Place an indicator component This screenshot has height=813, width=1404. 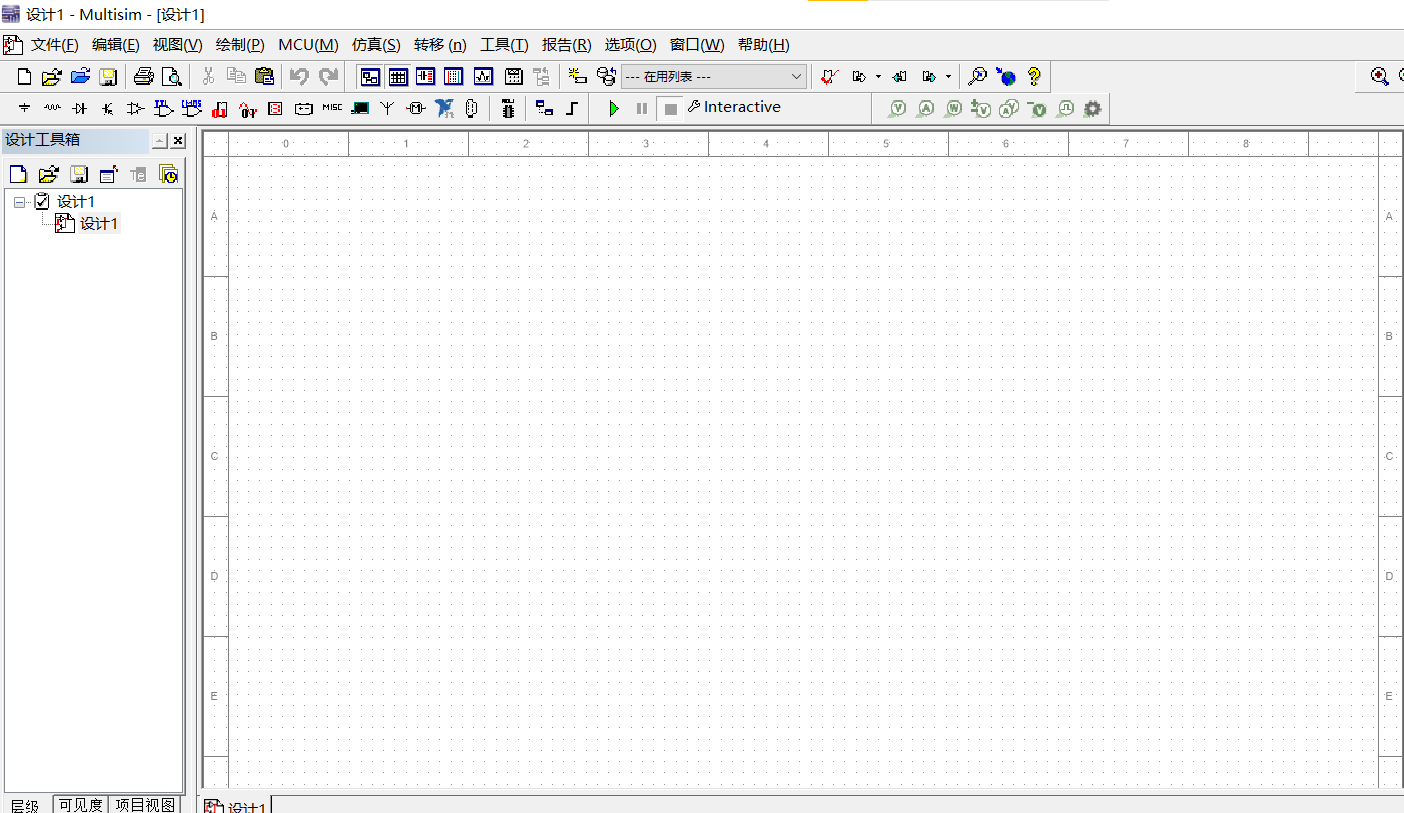(x=275, y=108)
